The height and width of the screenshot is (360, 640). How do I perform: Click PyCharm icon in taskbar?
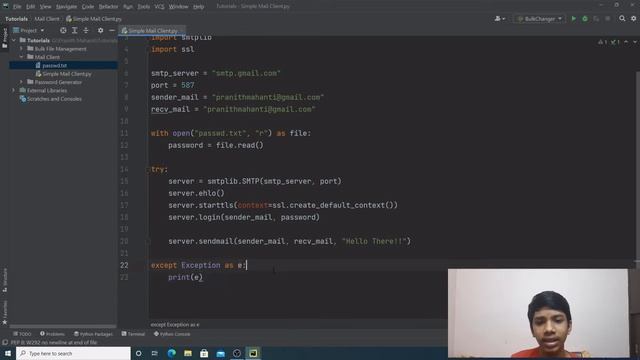253,353
